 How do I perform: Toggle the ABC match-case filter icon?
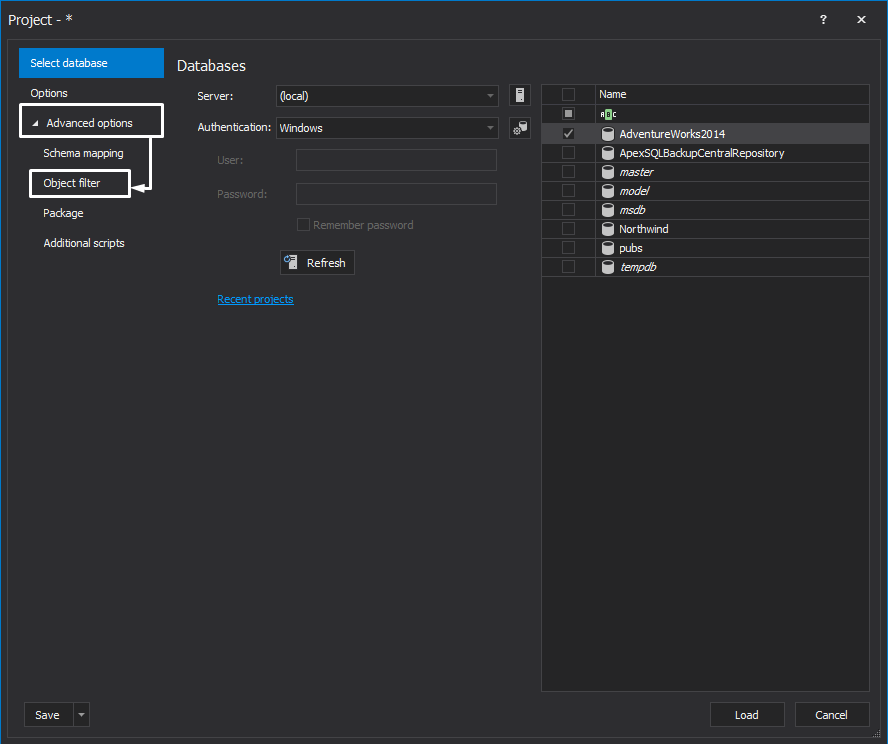(608, 113)
